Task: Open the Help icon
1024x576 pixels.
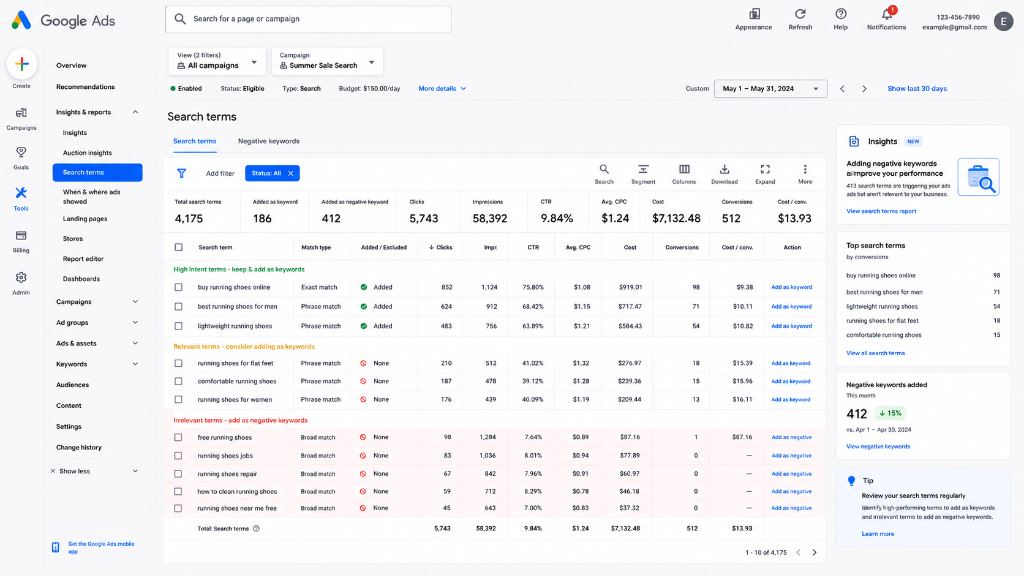Action: (x=840, y=14)
